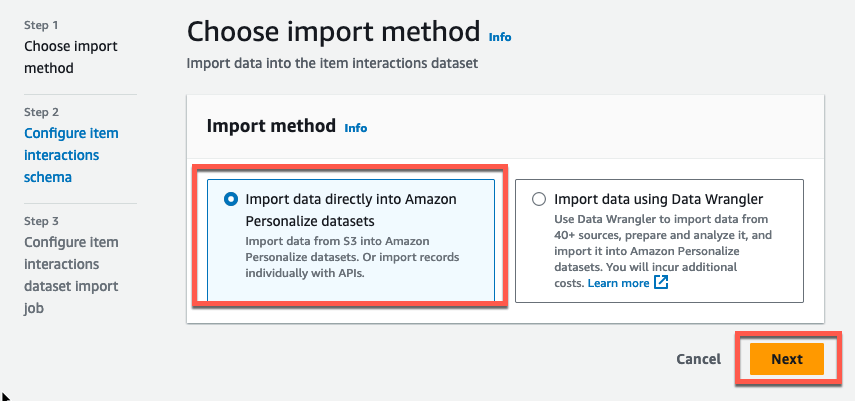Select Choose import method step in sidebar
The image size is (855, 401).
click(70, 57)
